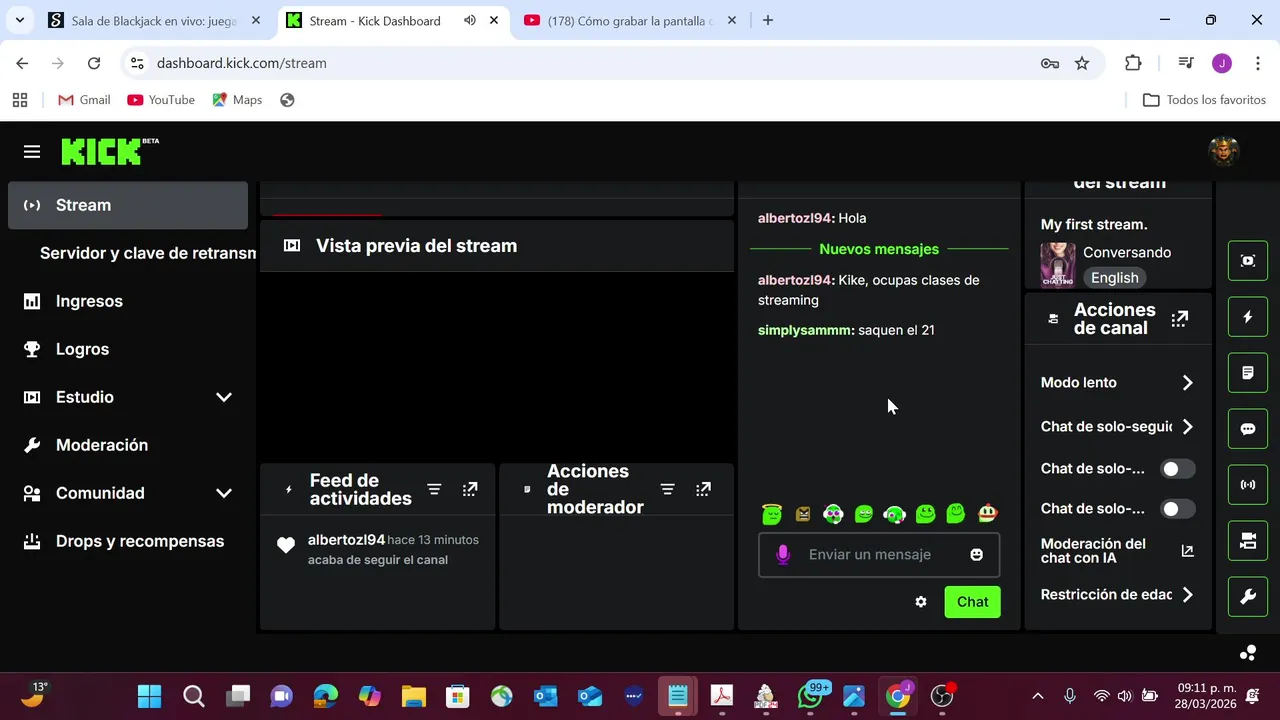1280x720 pixels.
Task: Insert the red-capped emote at the row end
Action: (x=987, y=513)
